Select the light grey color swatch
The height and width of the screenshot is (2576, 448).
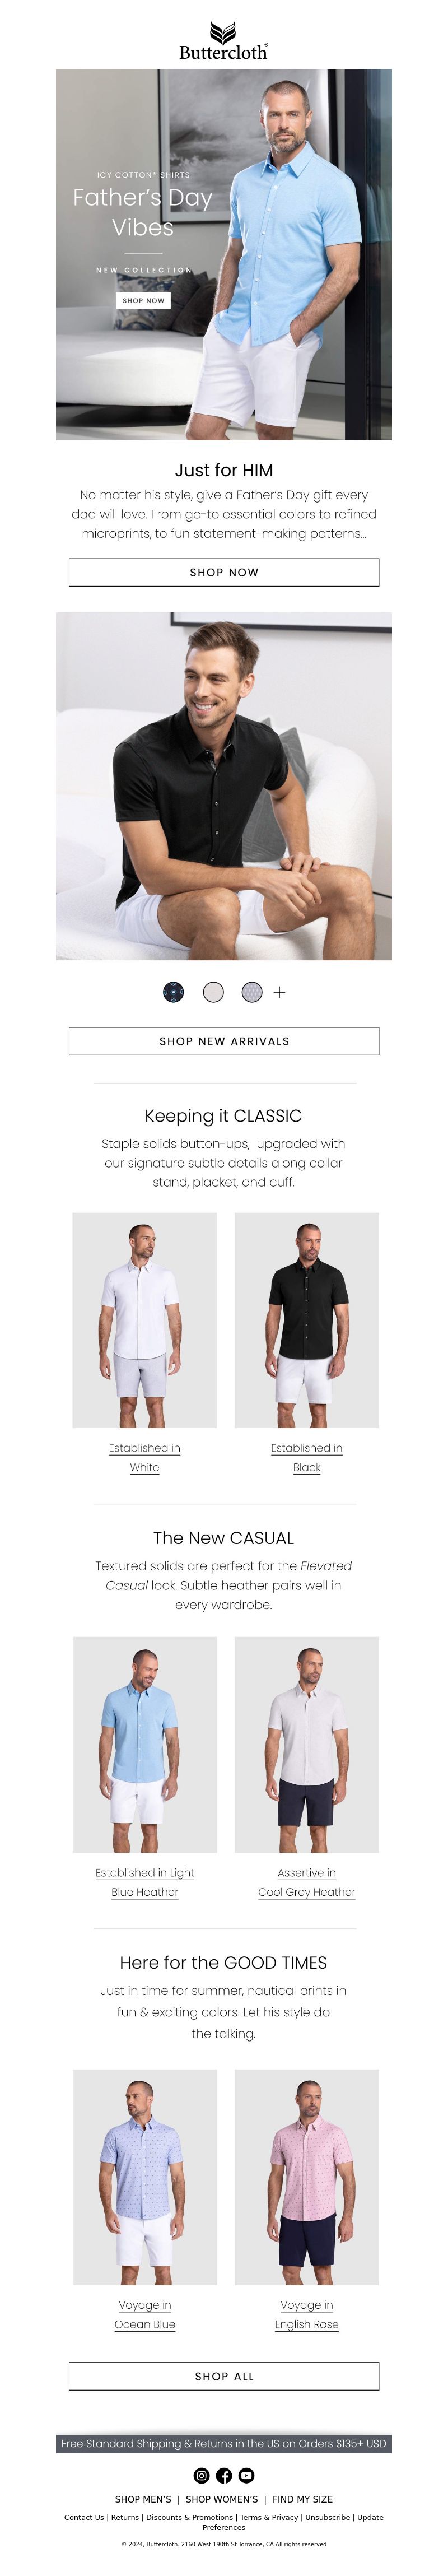213,992
